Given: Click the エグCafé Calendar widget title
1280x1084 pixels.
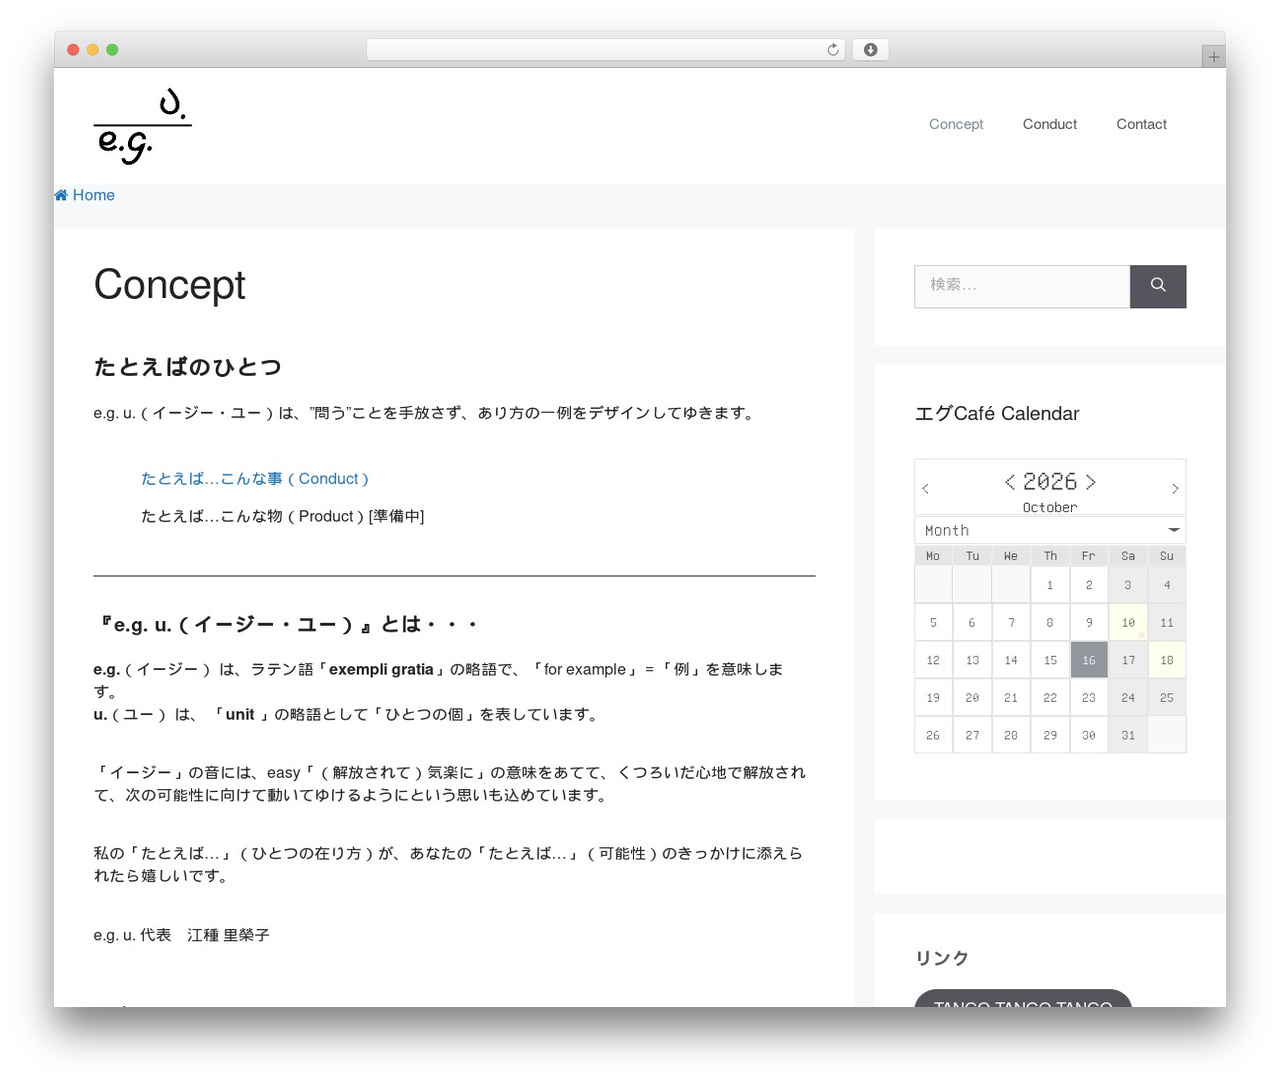Looking at the screenshot, I should (997, 413).
